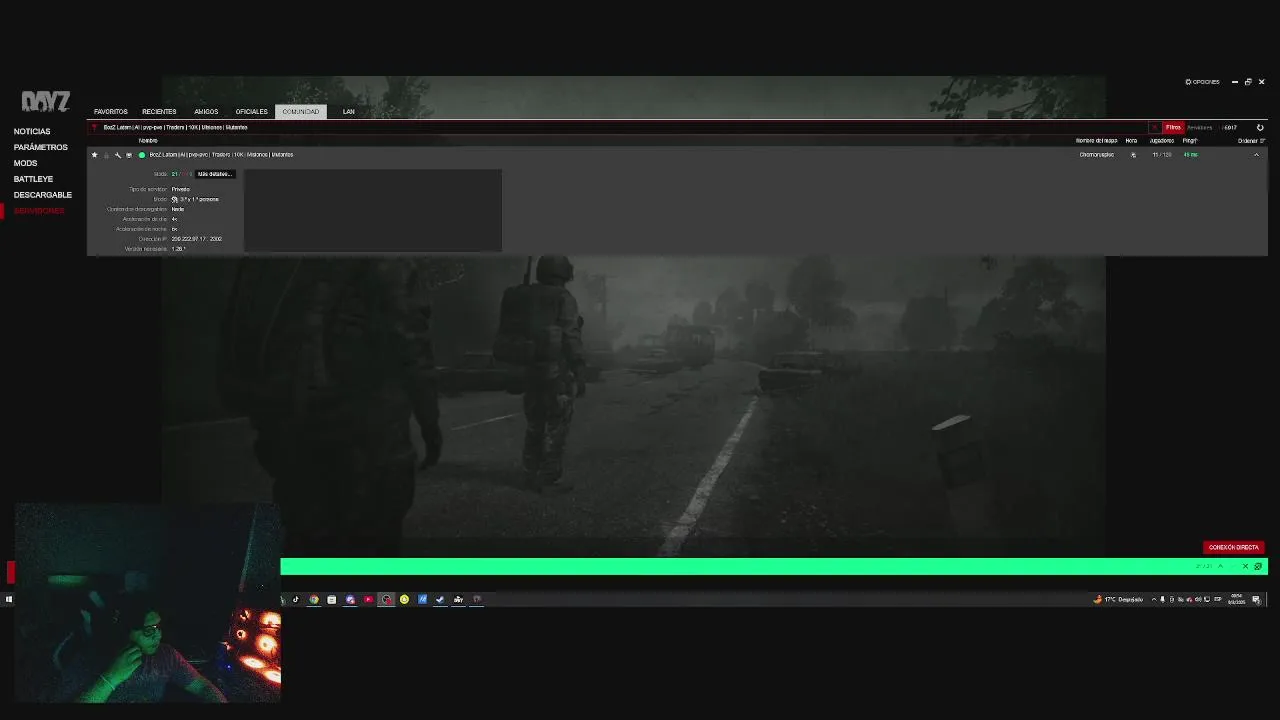This screenshot has width=1280, height=720.
Task: Click the CONEXIÓN DIRECTA button
Action: [1233, 547]
